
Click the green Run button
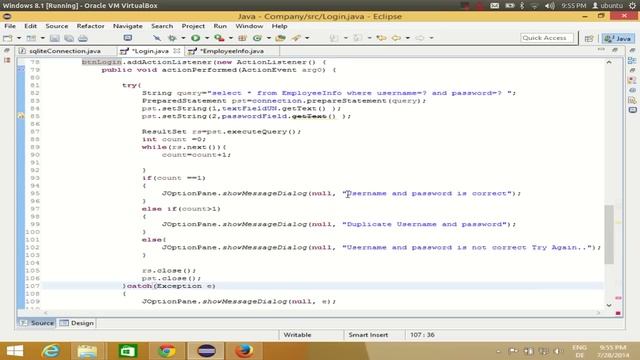[196, 38]
